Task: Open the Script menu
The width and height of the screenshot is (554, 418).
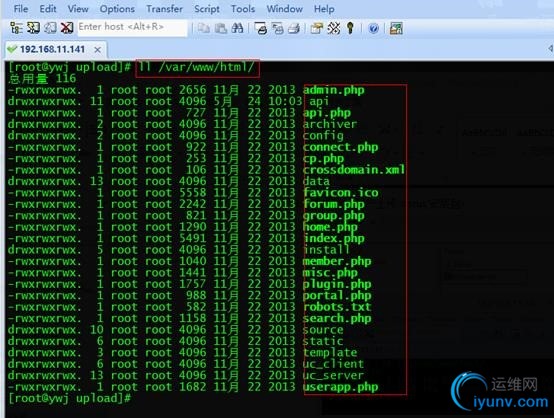Action: 207,9
